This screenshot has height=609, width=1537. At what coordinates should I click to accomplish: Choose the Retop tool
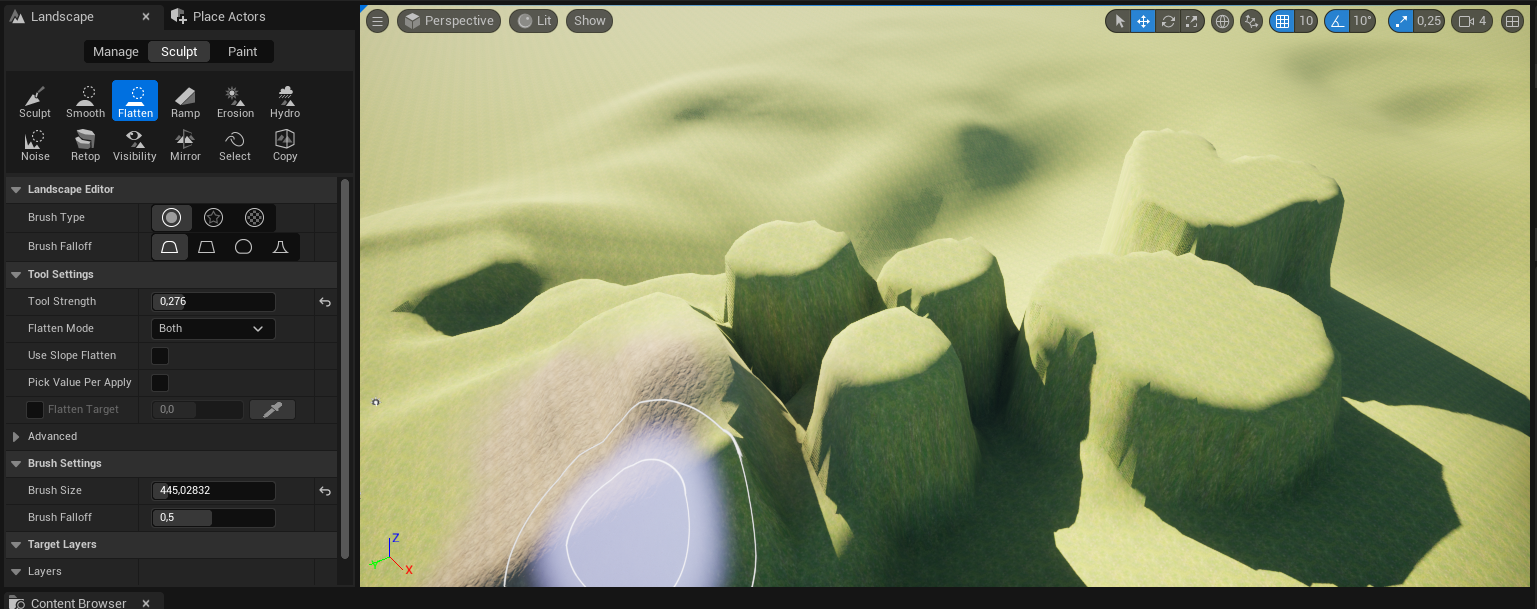85,144
